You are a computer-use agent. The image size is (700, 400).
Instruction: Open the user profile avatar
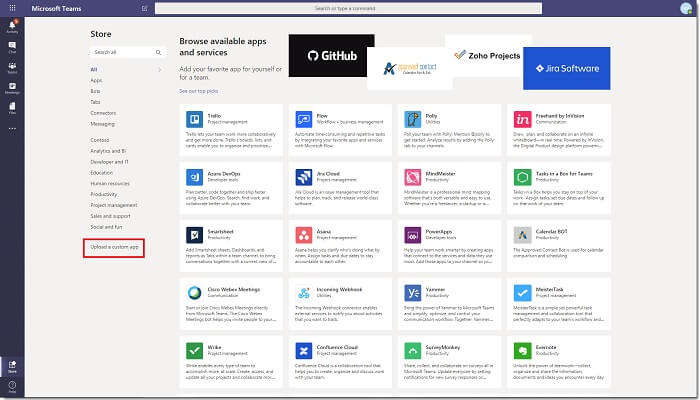(x=686, y=8)
